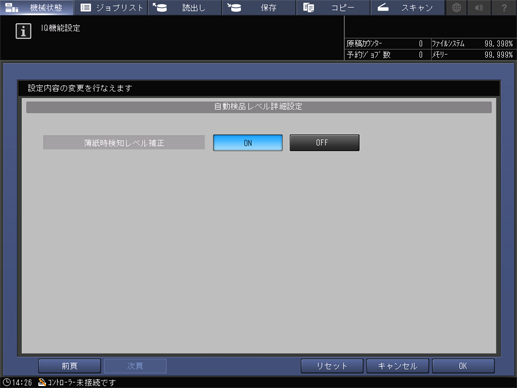Click the コントローラー未接続 warning icon
Viewport: 517px width, 388px height.
(x=42, y=382)
